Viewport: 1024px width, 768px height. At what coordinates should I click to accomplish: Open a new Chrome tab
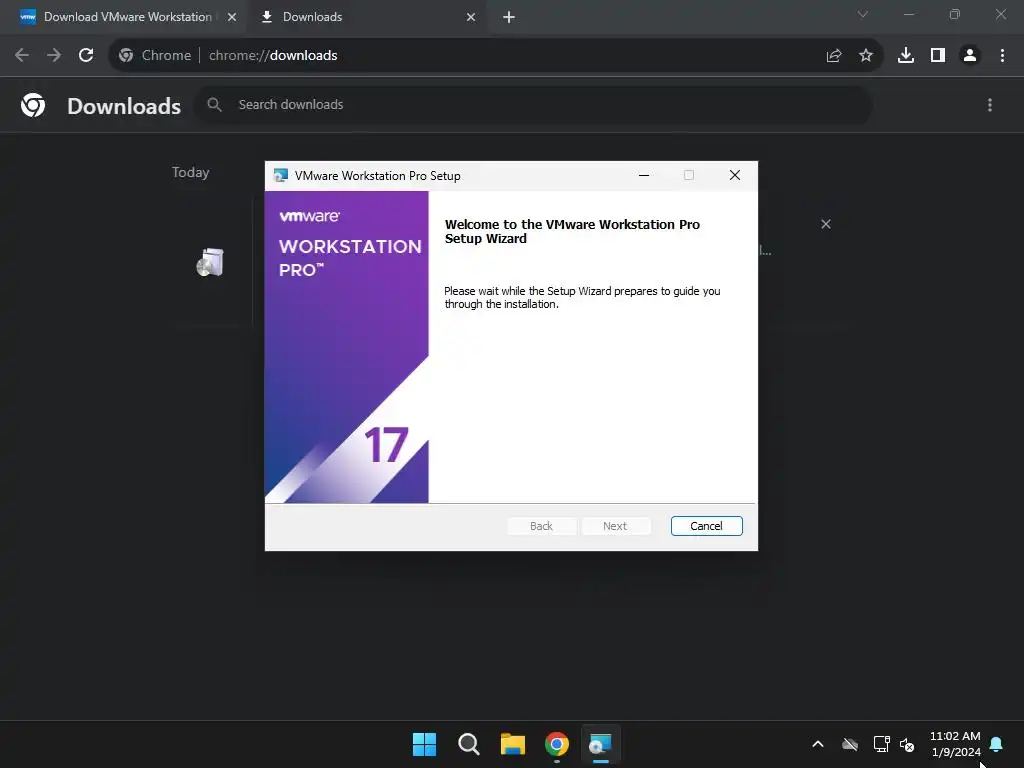click(509, 17)
